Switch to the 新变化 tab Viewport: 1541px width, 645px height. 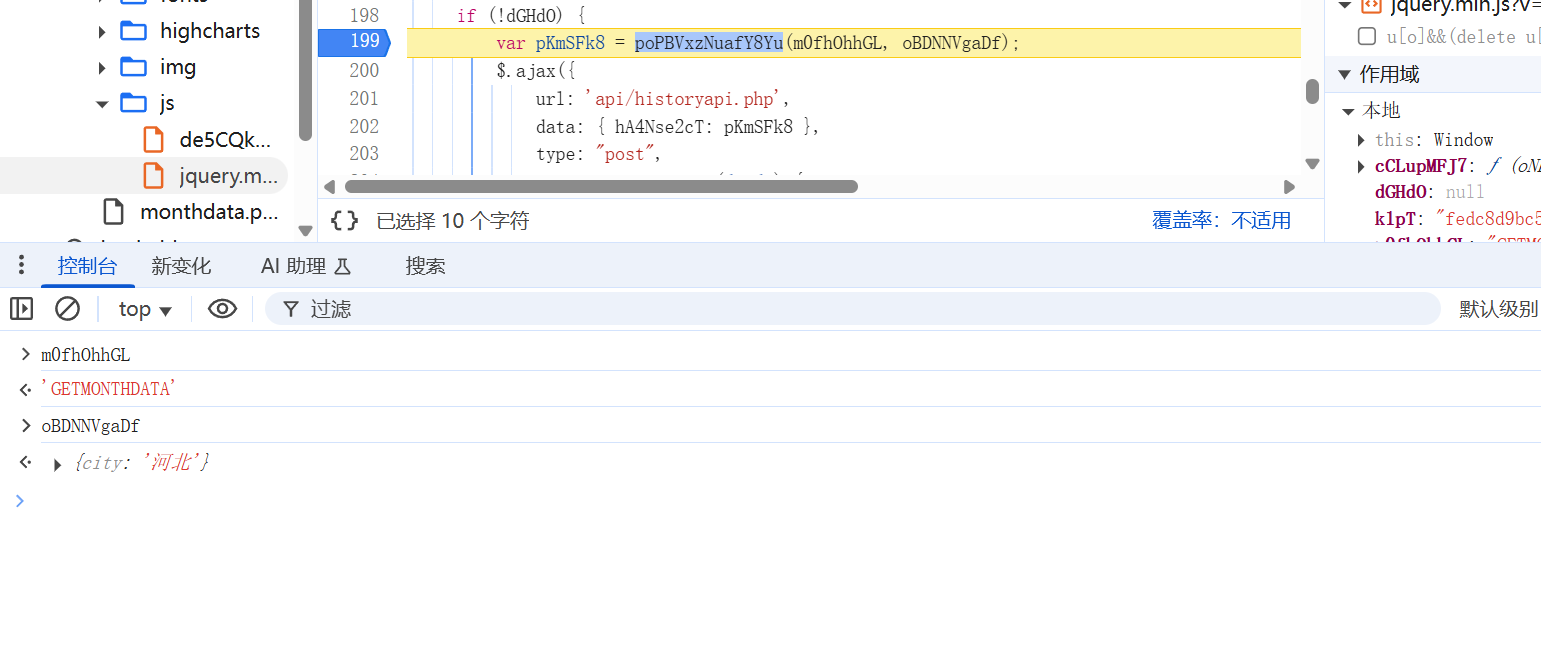tap(181, 266)
